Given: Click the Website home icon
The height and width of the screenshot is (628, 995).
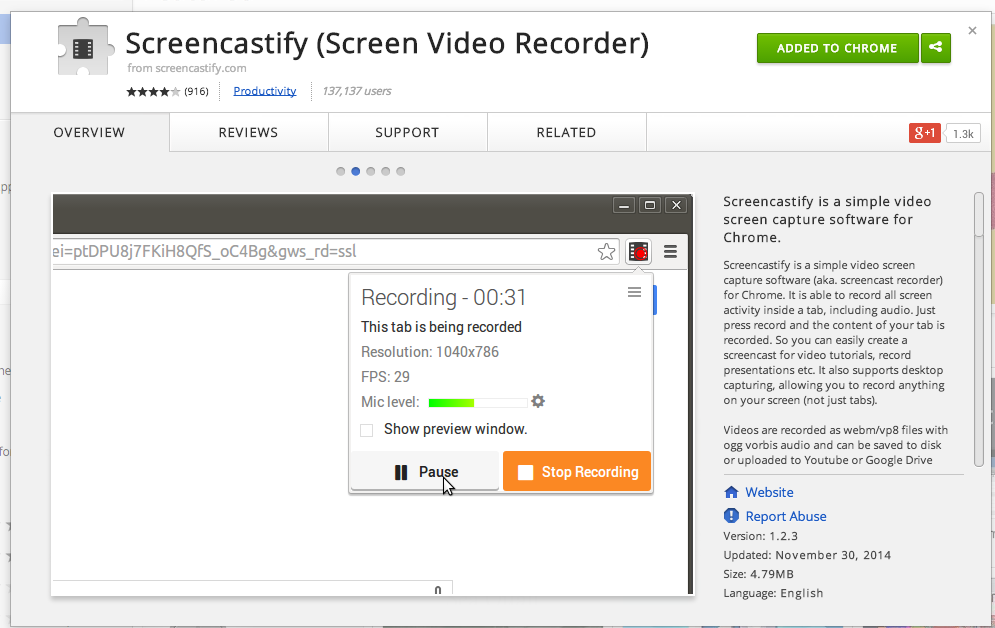Looking at the screenshot, I should click(731, 492).
